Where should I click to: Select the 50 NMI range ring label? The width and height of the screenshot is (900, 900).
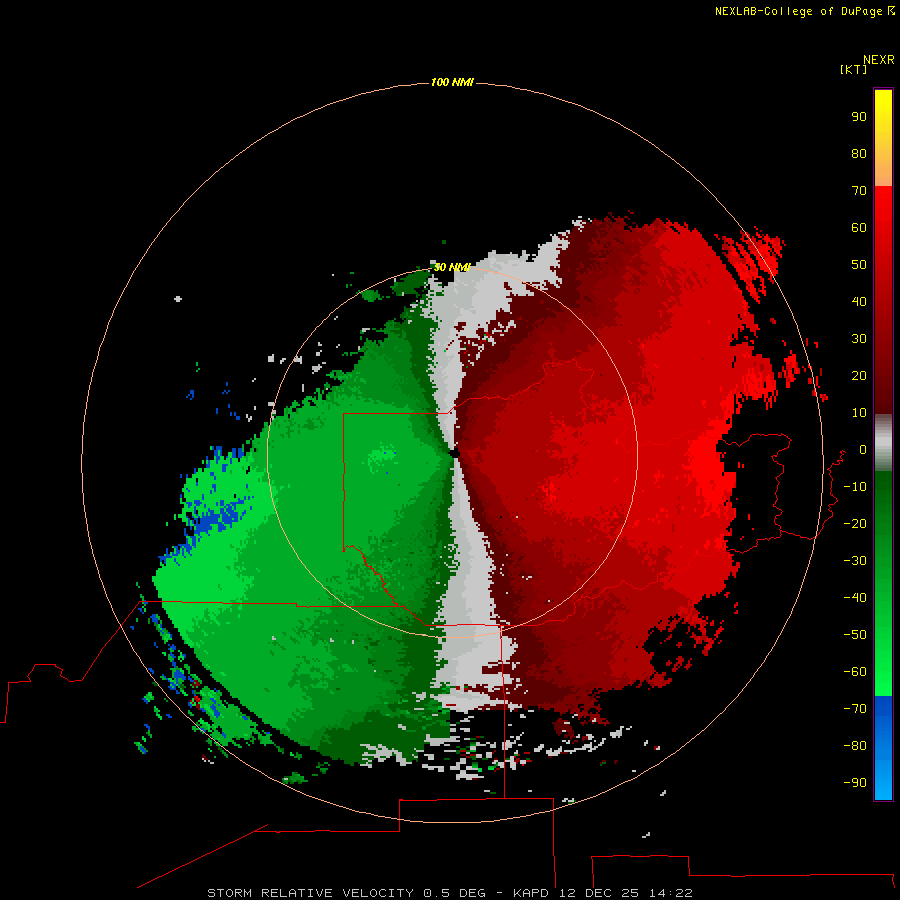pos(452,267)
